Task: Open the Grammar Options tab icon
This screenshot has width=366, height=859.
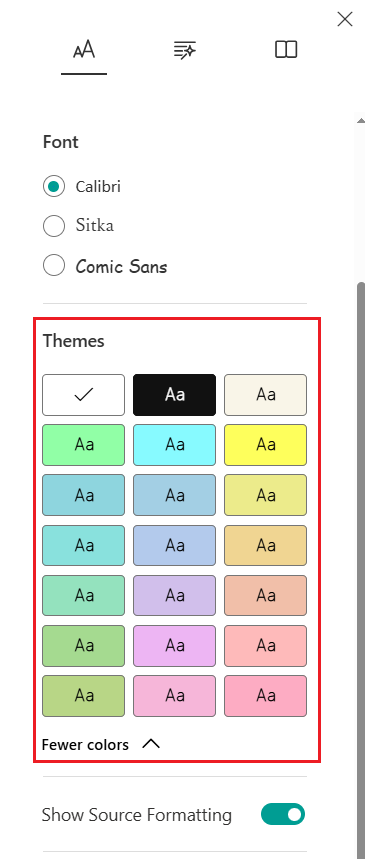Action: (x=185, y=50)
